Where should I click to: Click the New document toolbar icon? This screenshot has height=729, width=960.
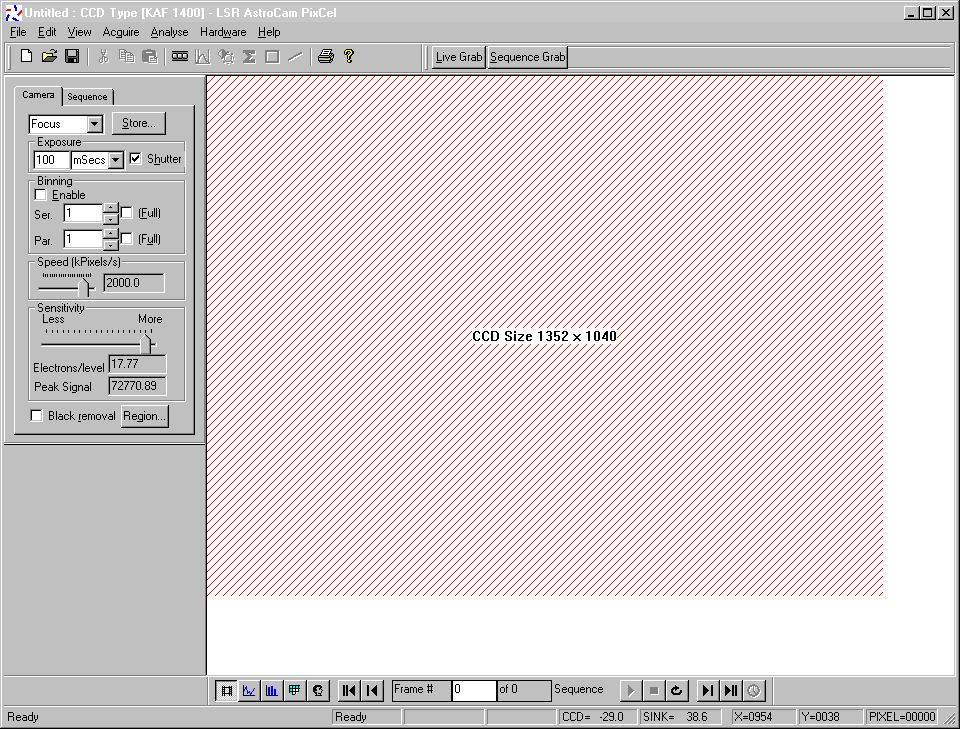(27, 57)
